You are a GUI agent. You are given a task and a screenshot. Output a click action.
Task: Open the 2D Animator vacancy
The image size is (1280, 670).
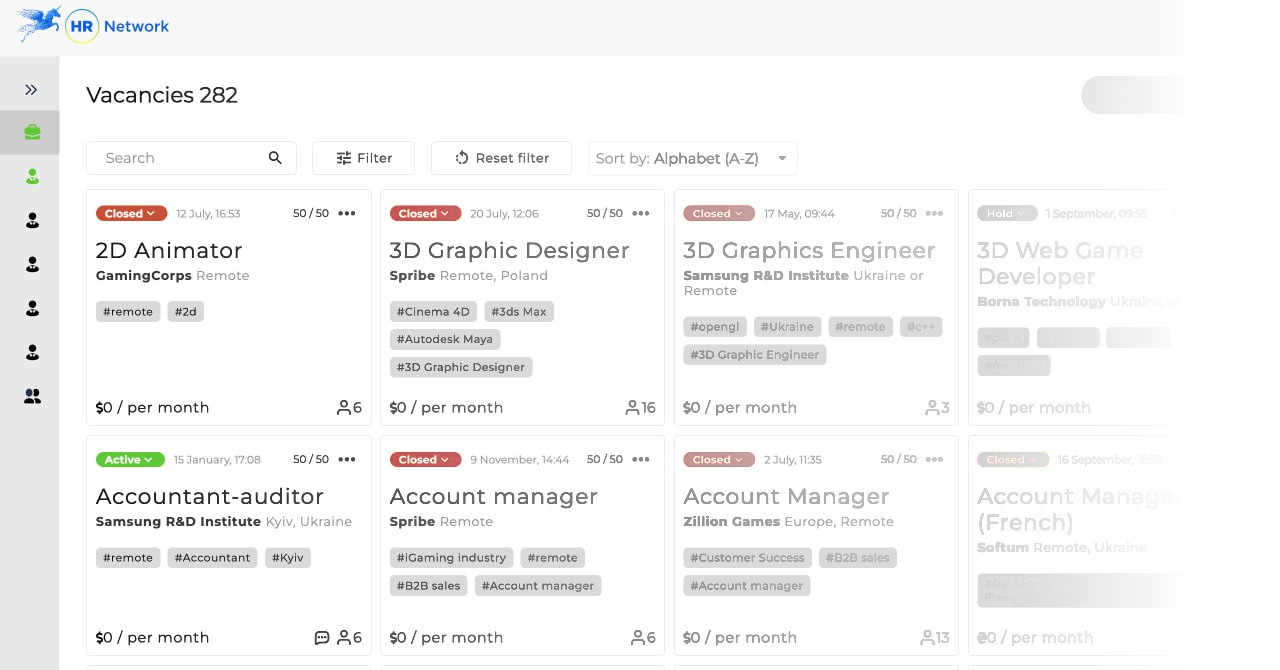pyautogui.click(x=169, y=250)
